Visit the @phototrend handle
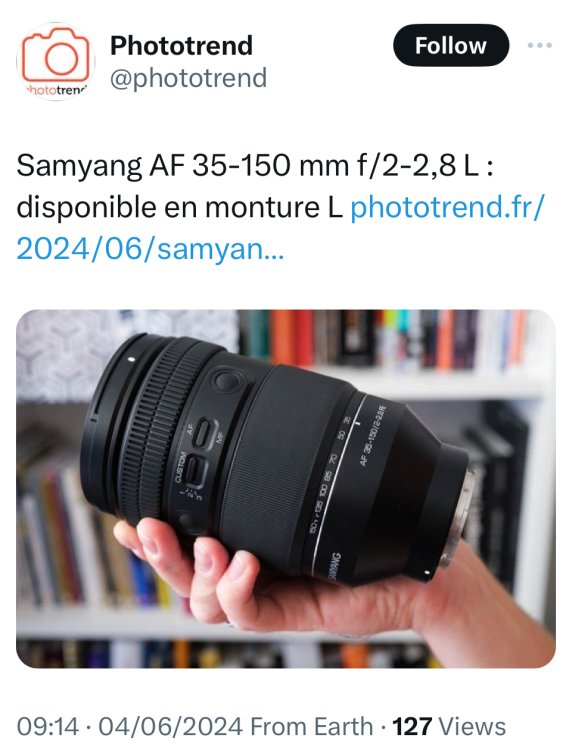Screen dimensions: 572x750 pos(188,78)
